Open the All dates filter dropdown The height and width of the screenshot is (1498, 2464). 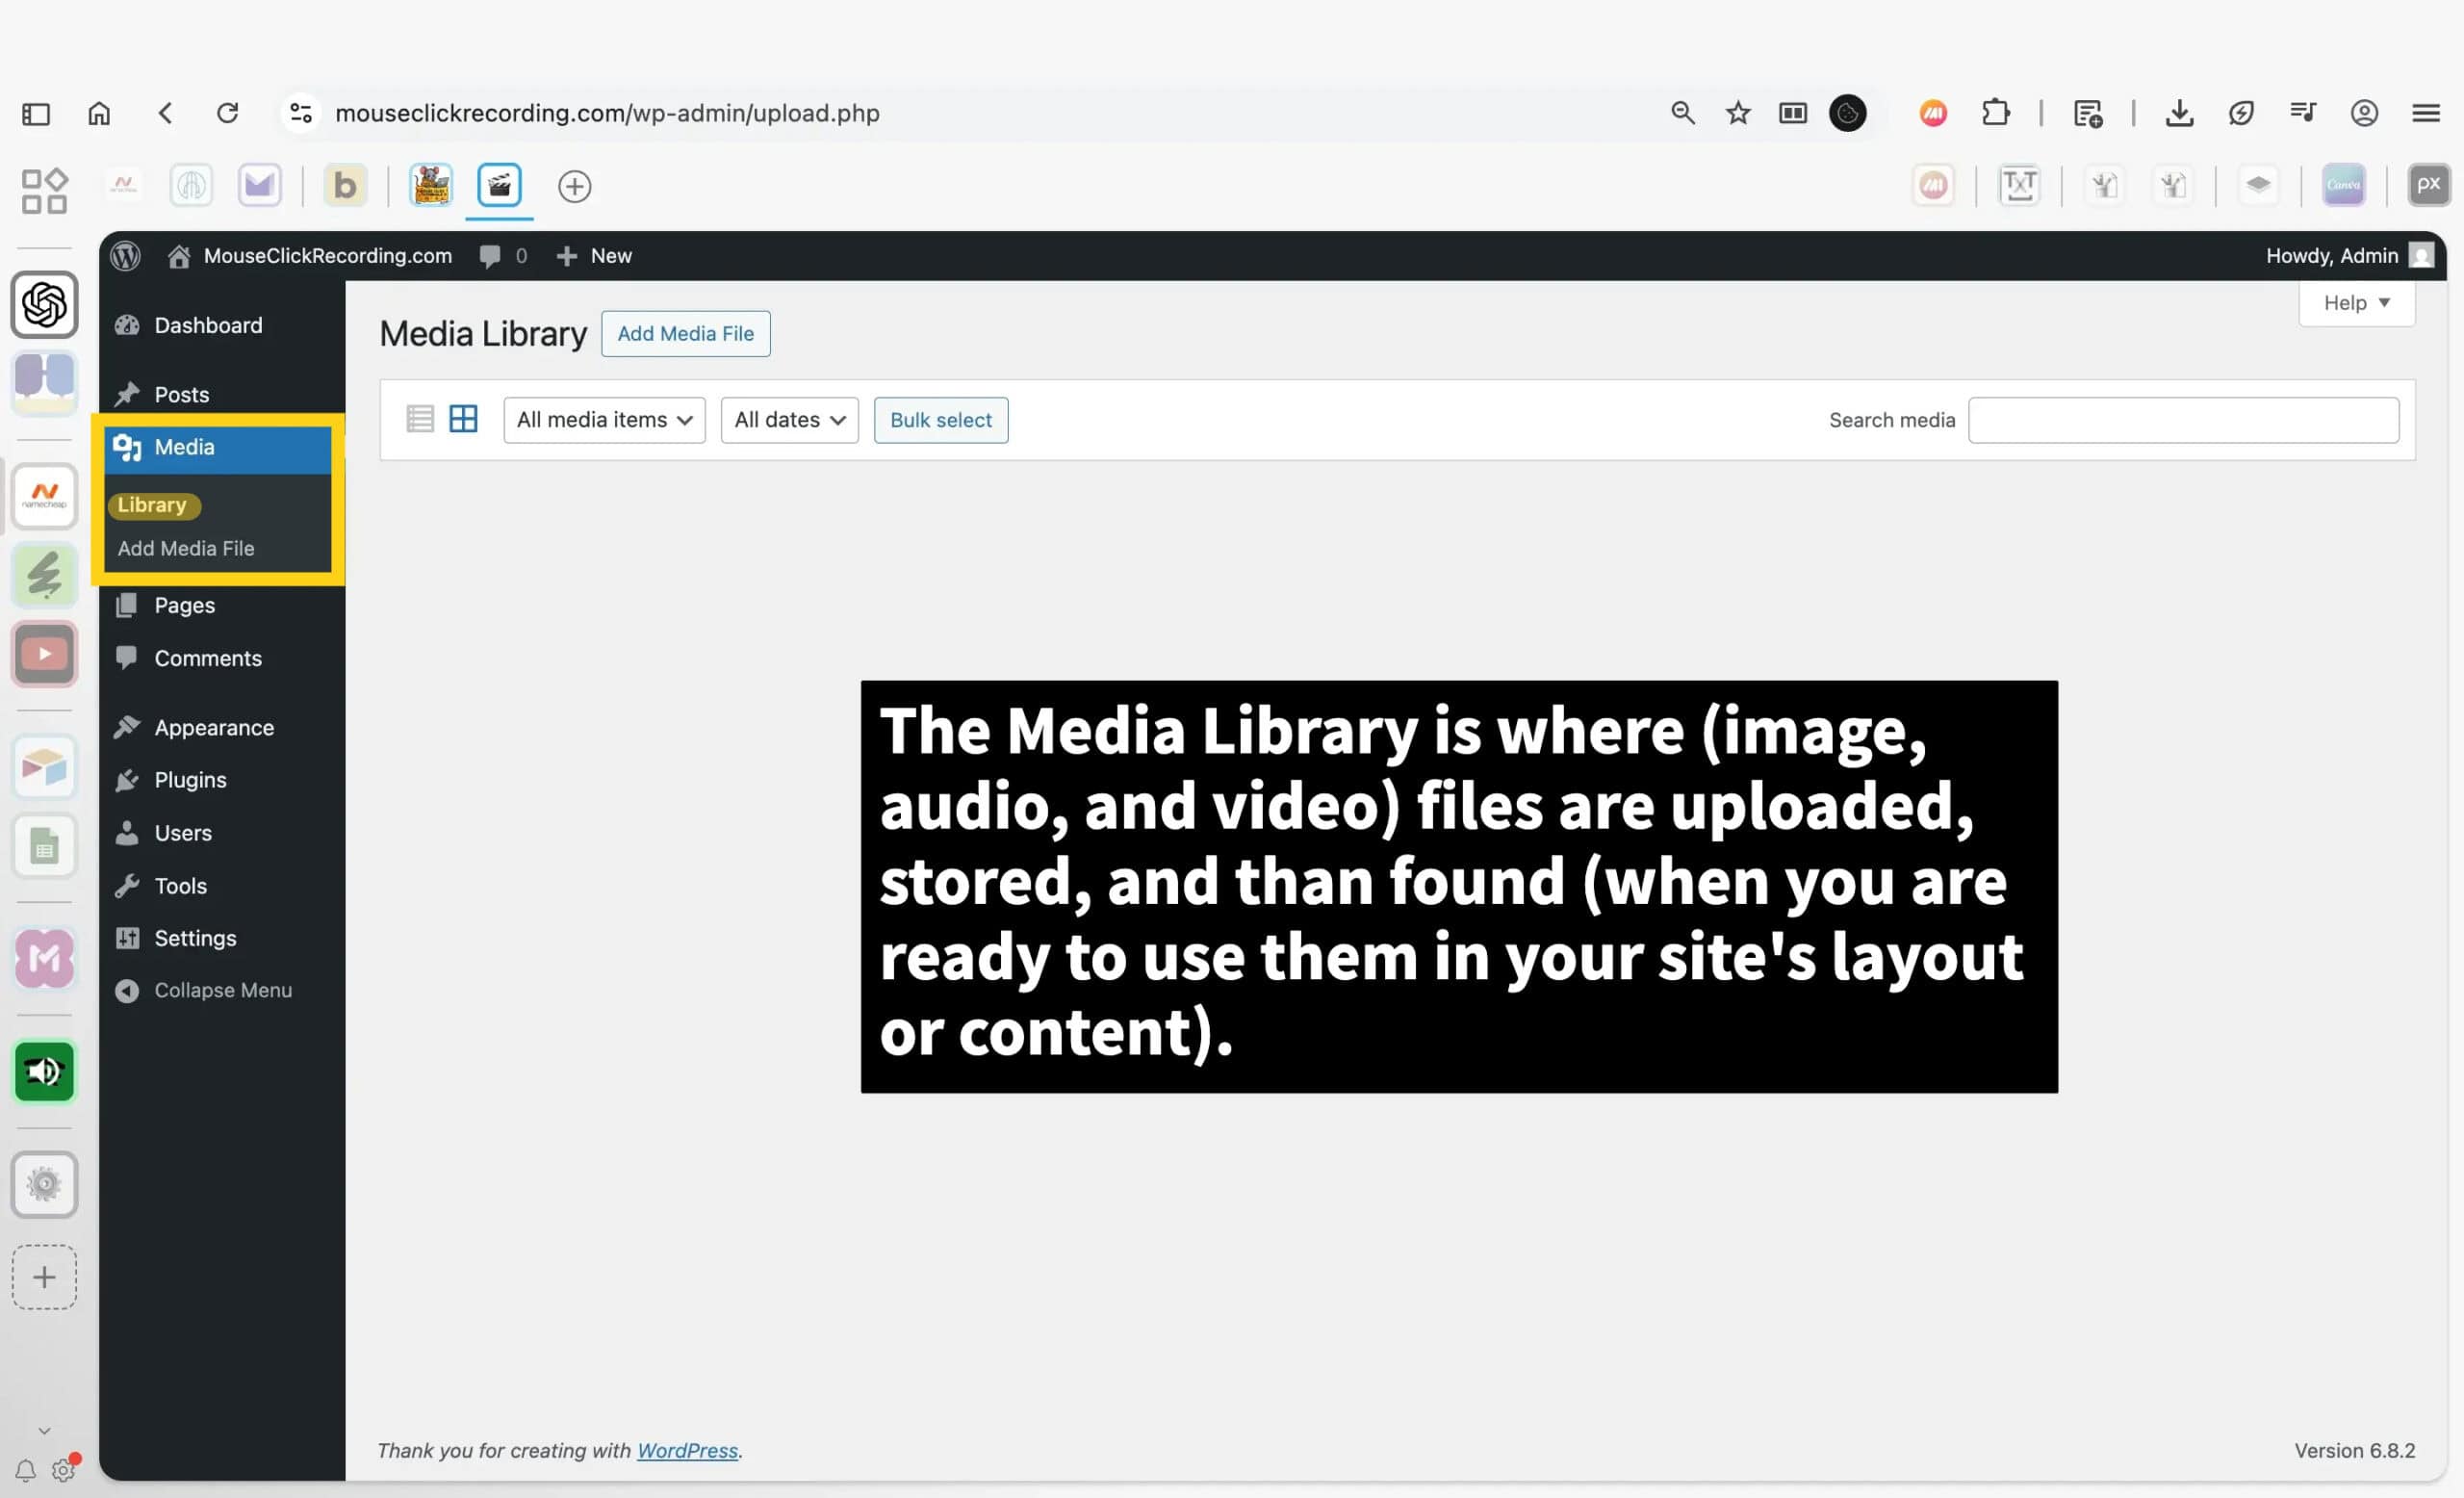click(789, 420)
